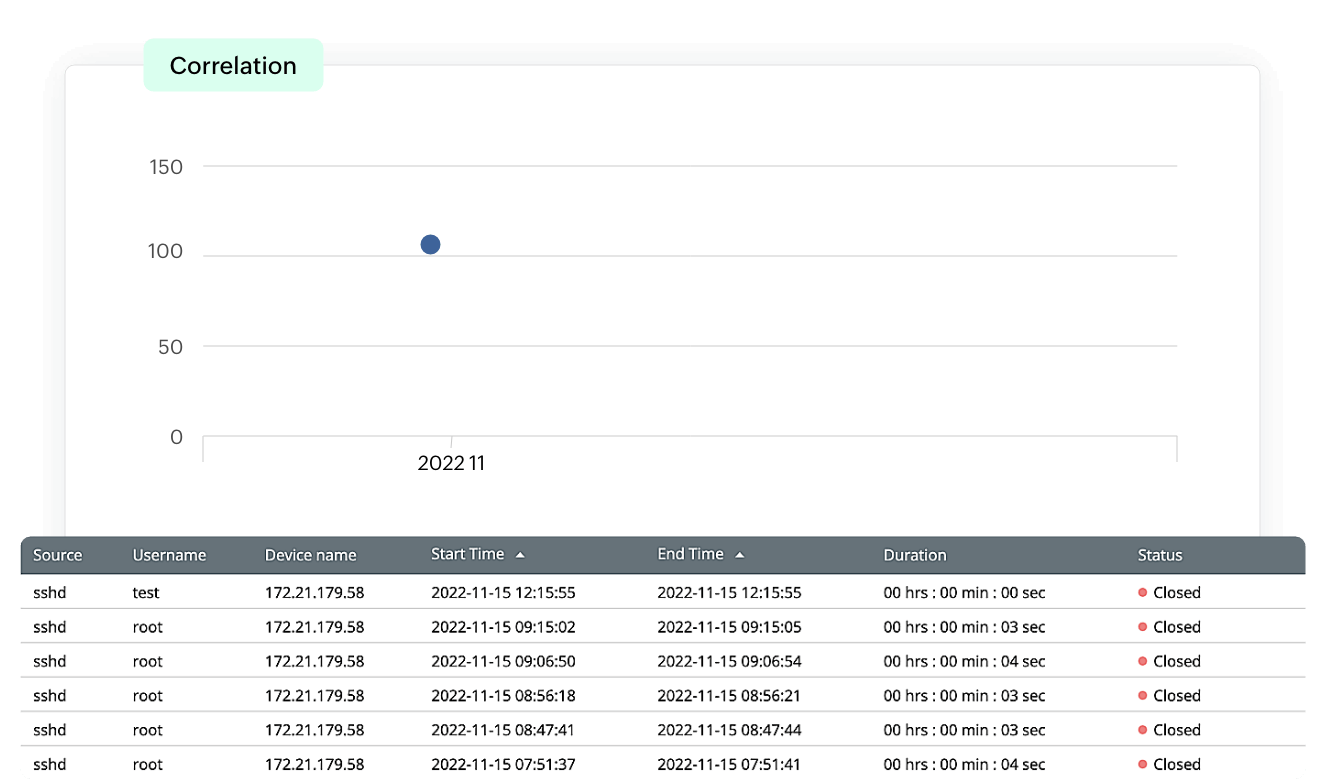Click the Username column header
Image resolution: width=1325 pixels, height=779 pixels.
point(169,555)
